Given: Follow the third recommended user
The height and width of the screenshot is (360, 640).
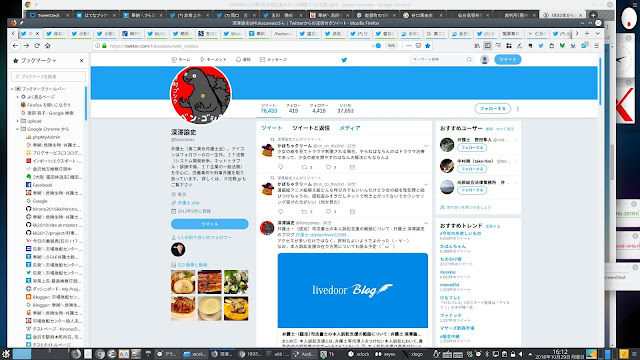Looking at the screenshot, I should click(472, 190).
